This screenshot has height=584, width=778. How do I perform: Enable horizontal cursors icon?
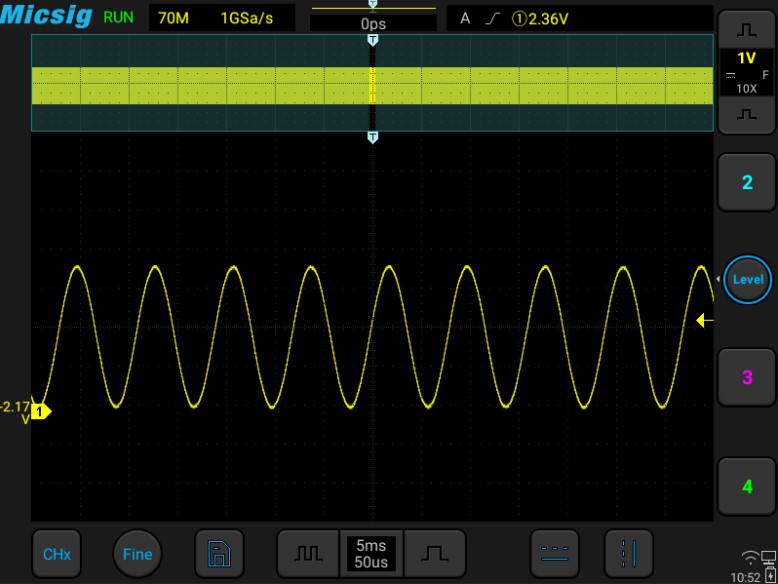pyautogui.click(x=553, y=554)
